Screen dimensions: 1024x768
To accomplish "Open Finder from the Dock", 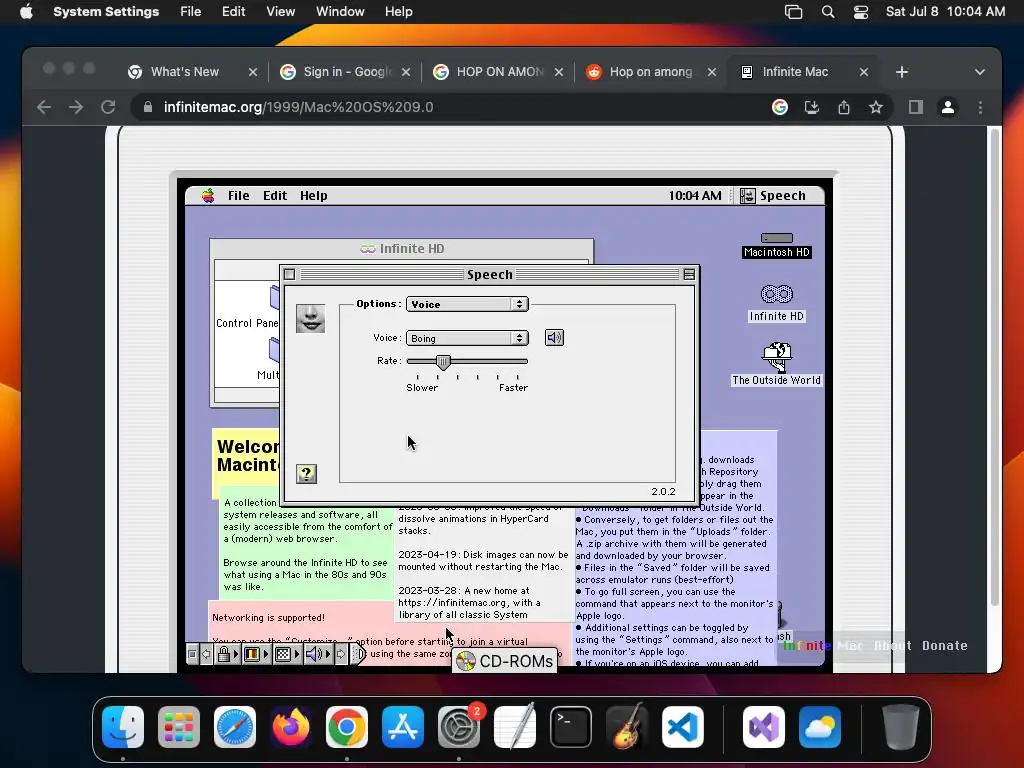I will coord(123,726).
